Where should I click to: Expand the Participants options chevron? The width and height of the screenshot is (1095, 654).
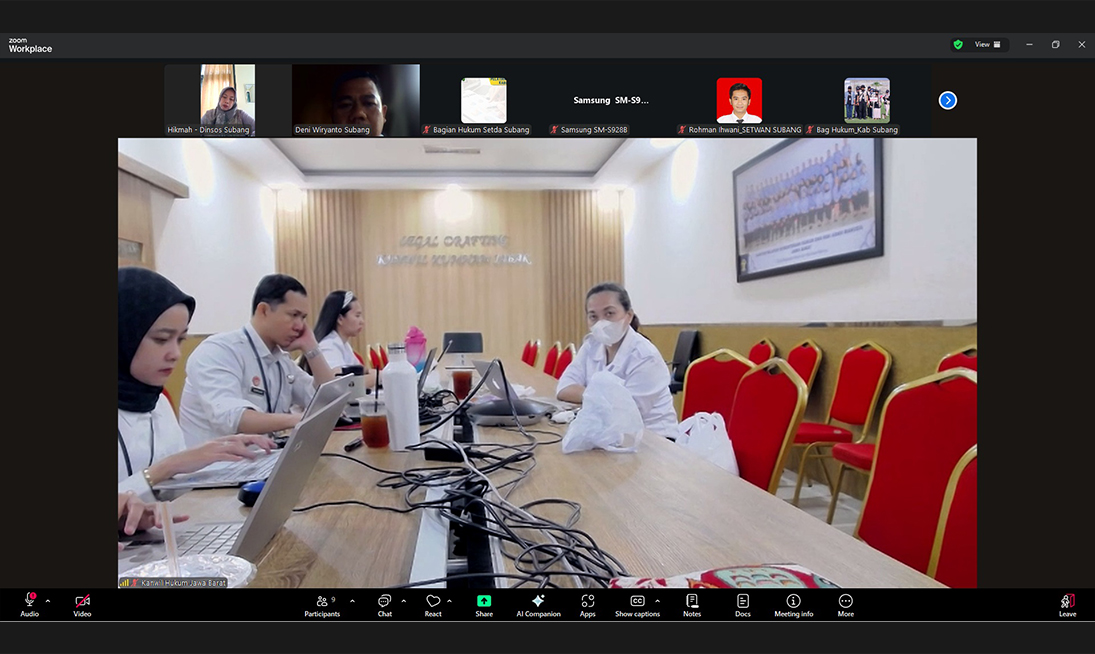352,601
